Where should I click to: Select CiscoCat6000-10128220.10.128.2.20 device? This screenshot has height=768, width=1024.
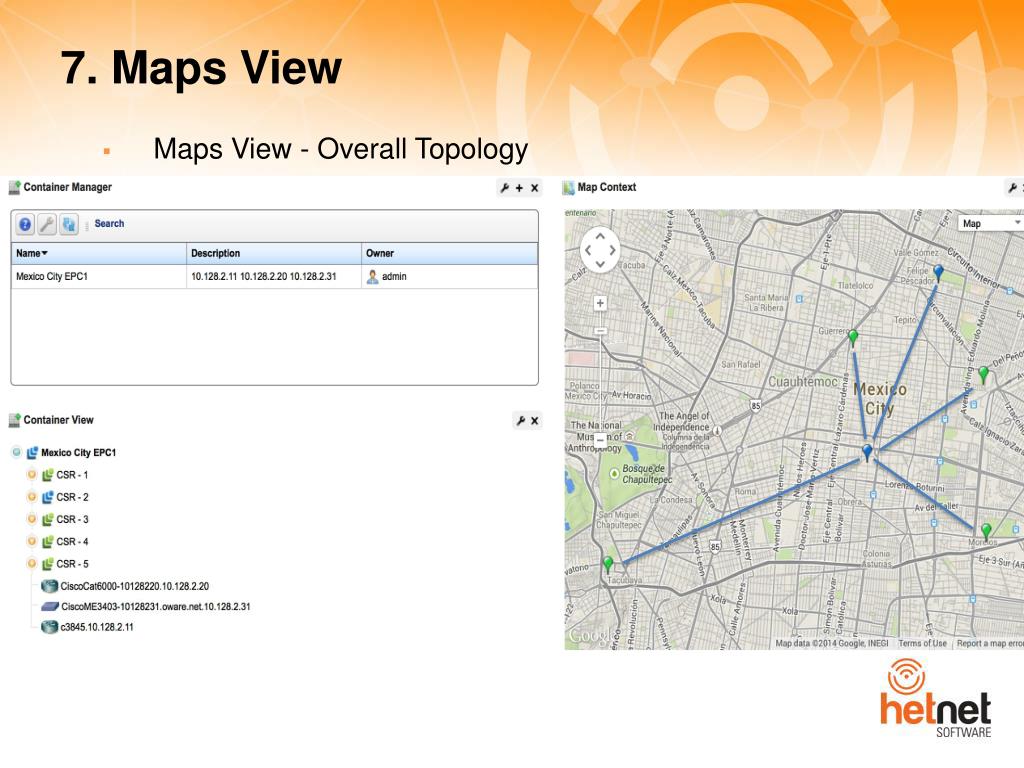[135, 586]
